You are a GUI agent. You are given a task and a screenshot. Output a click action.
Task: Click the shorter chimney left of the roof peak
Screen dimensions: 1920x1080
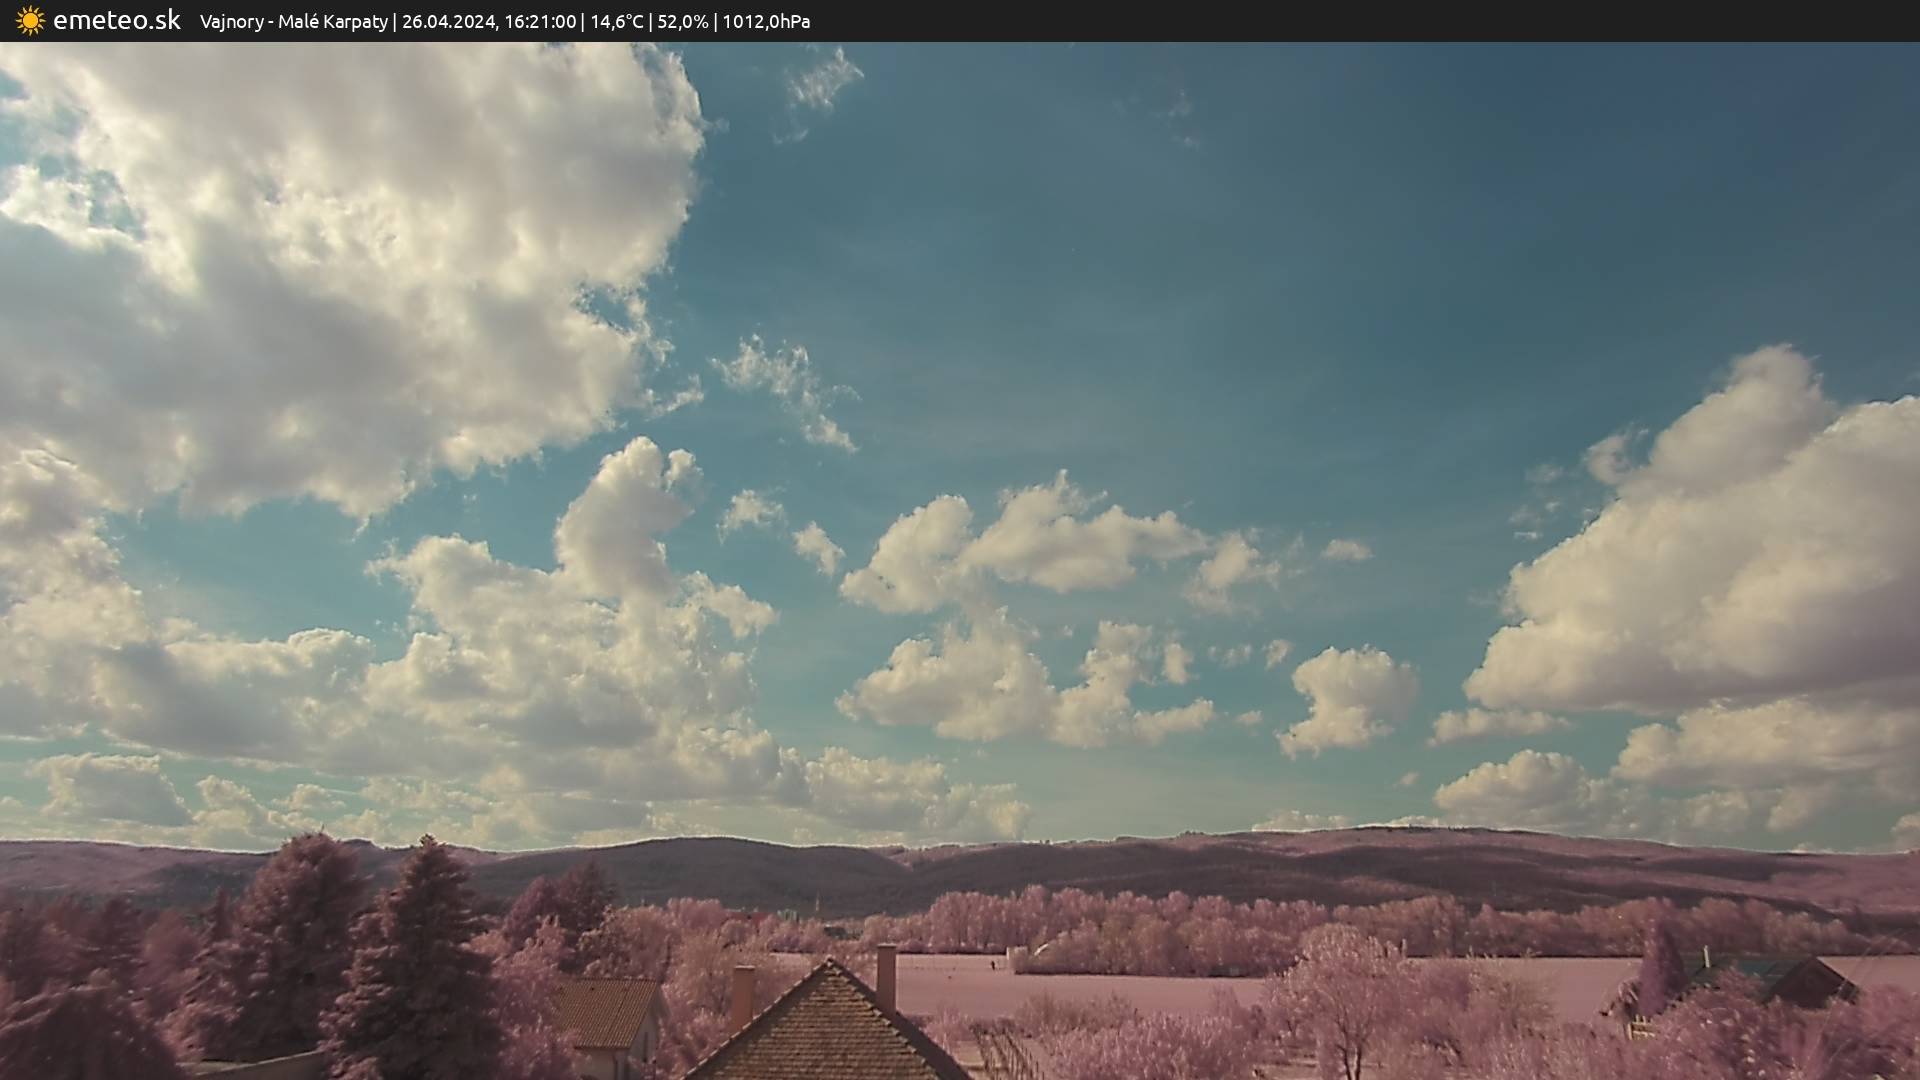coord(742,993)
